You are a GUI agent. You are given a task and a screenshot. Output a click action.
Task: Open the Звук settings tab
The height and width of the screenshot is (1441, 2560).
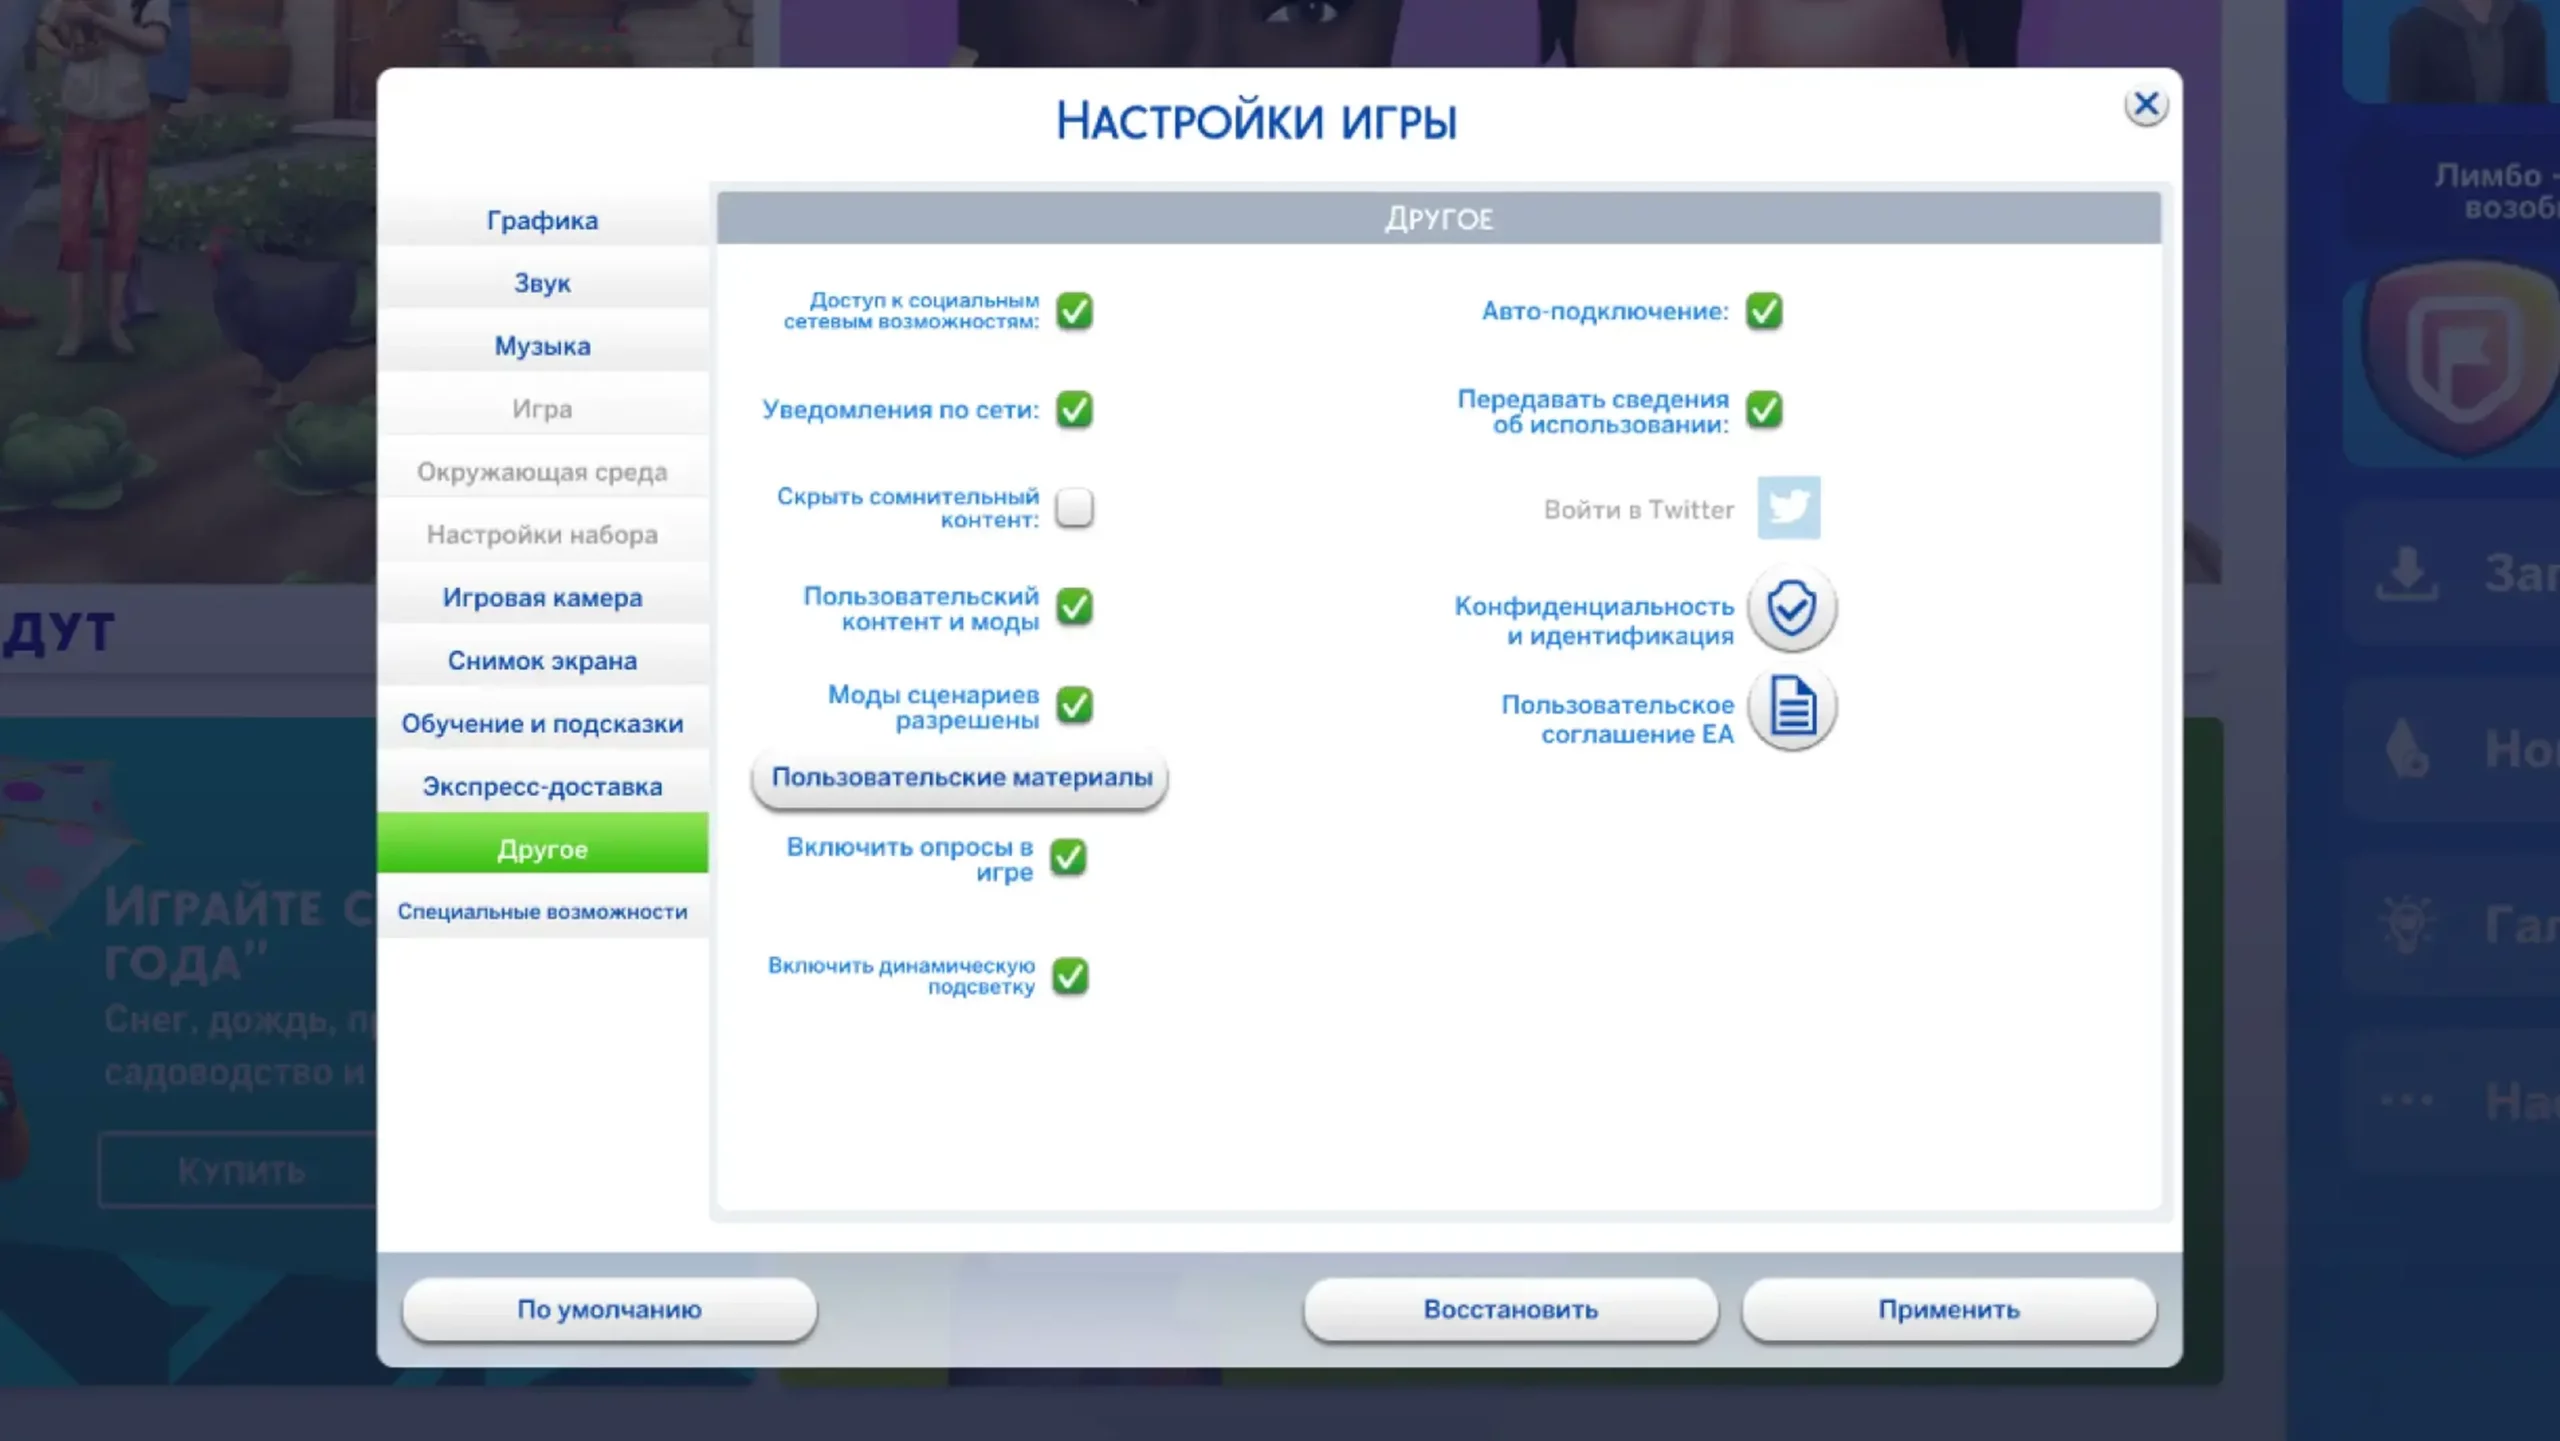(x=542, y=283)
